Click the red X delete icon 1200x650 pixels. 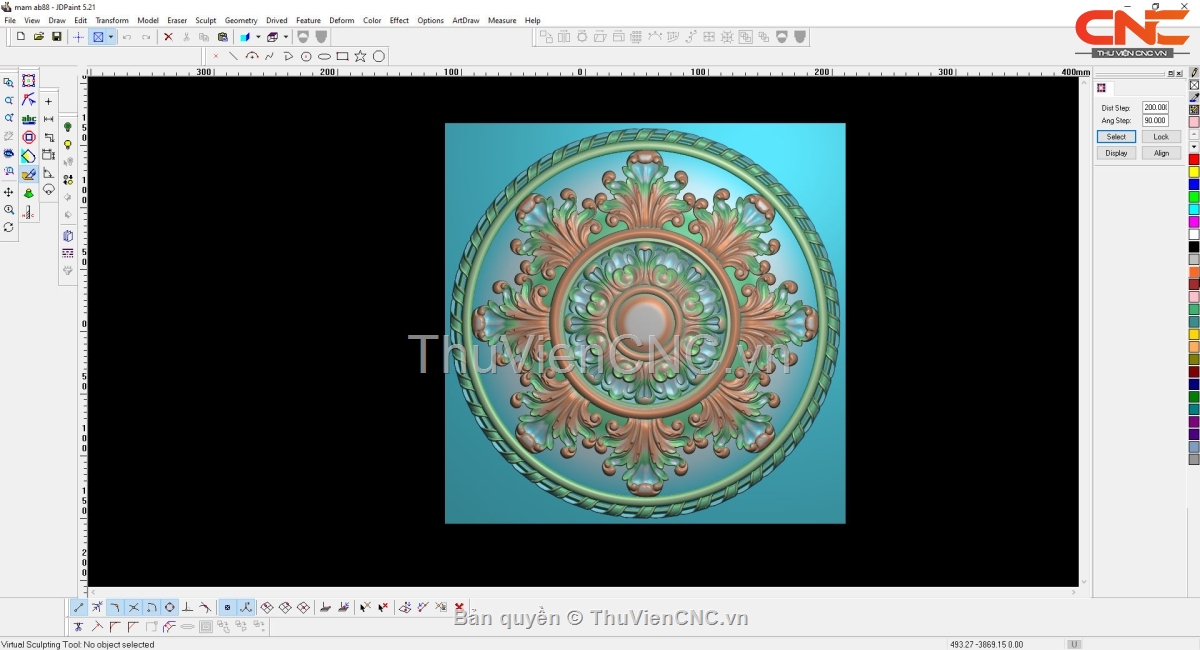[x=168, y=37]
